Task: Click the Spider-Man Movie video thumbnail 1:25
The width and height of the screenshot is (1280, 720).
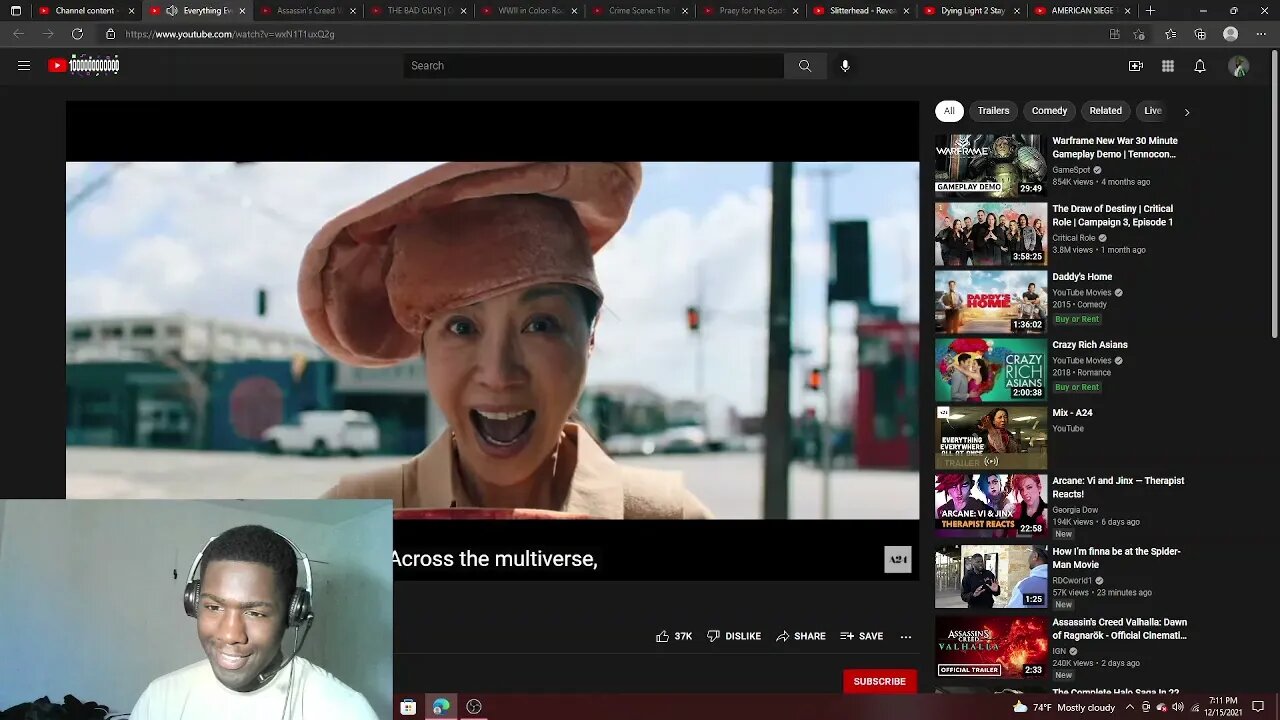Action: click(x=991, y=576)
